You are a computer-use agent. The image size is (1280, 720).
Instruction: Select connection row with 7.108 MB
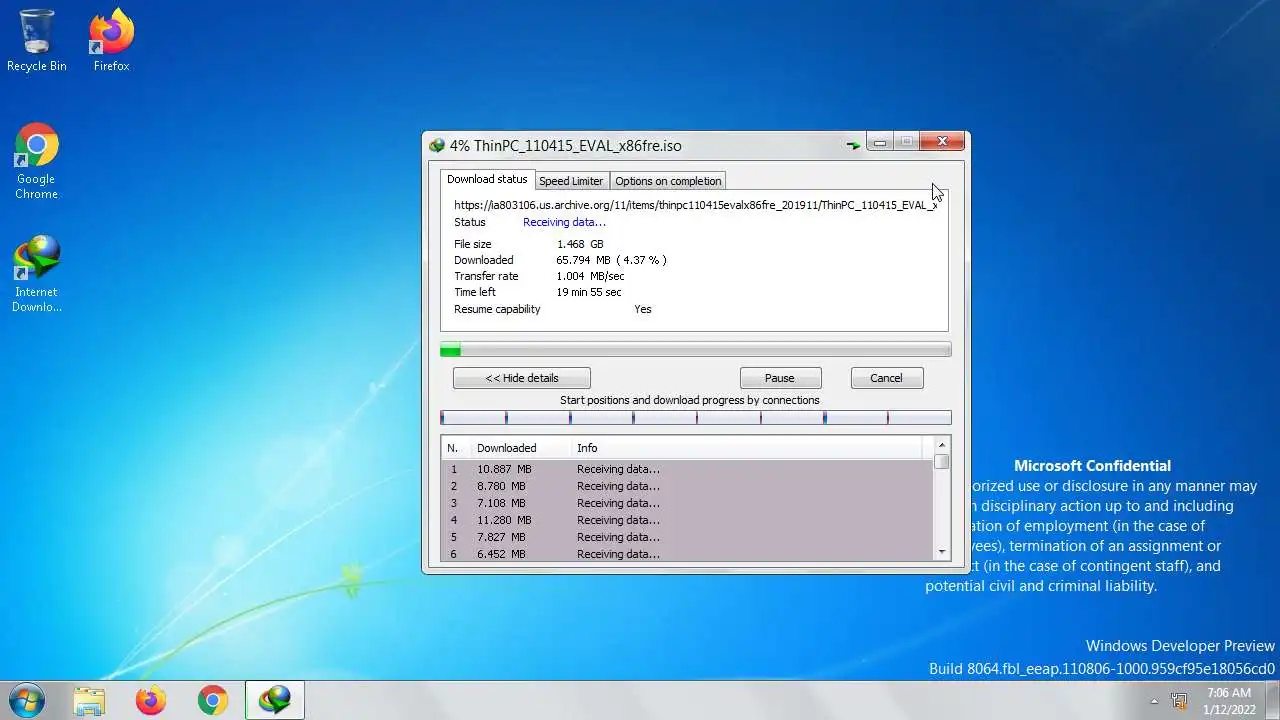[687, 503]
